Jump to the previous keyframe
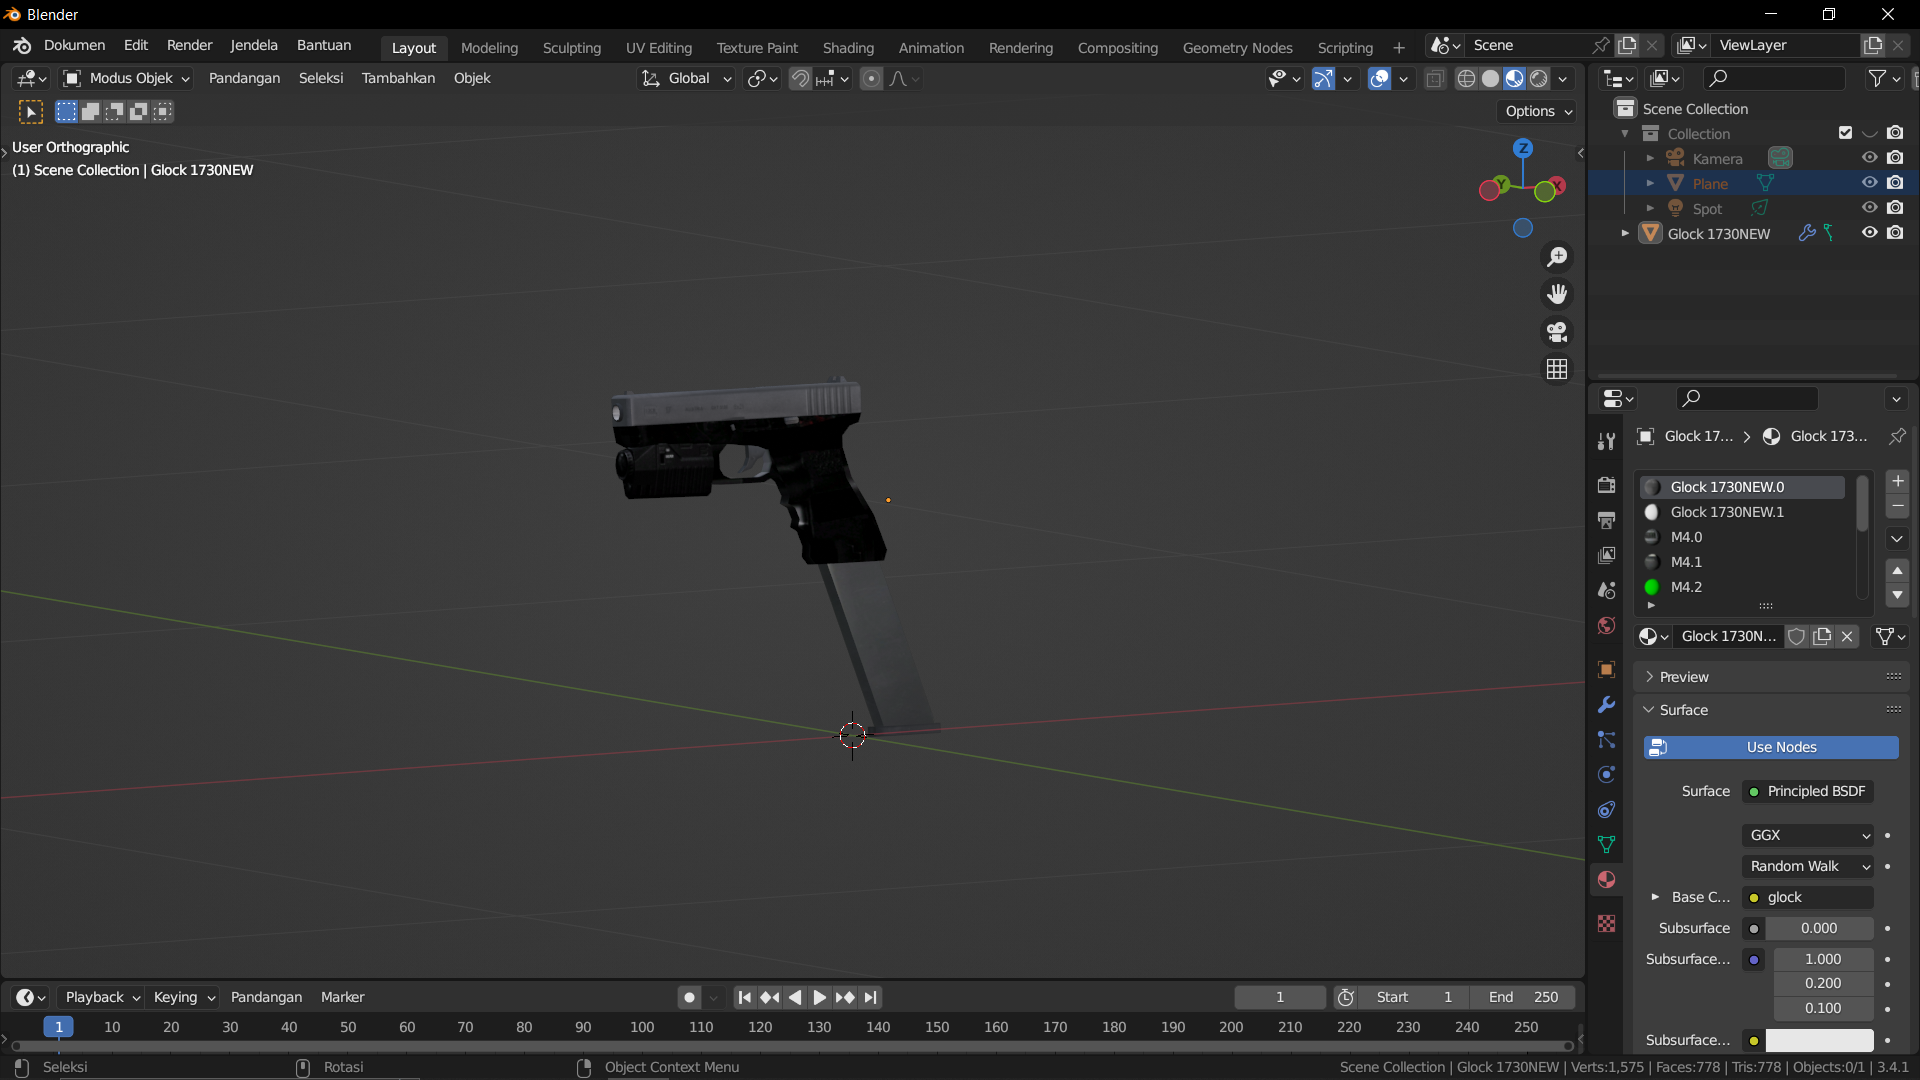Image resolution: width=1920 pixels, height=1080 pixels. coord(769,997)
